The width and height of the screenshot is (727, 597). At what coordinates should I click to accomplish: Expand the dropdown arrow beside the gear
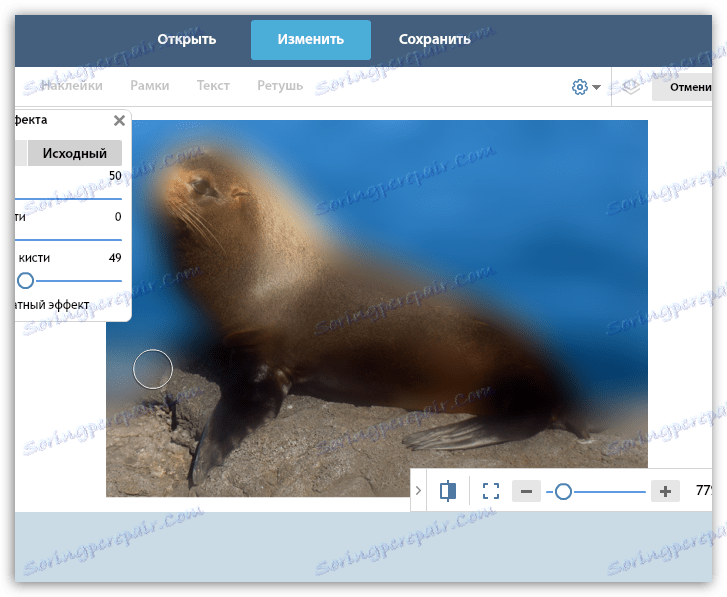pos(596,87)
